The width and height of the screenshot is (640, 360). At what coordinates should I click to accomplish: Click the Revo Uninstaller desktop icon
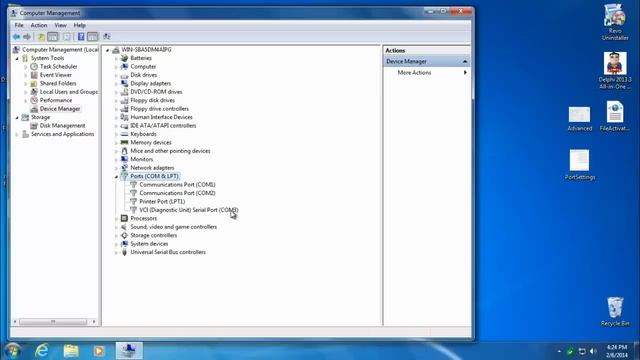tap(615, 22)
